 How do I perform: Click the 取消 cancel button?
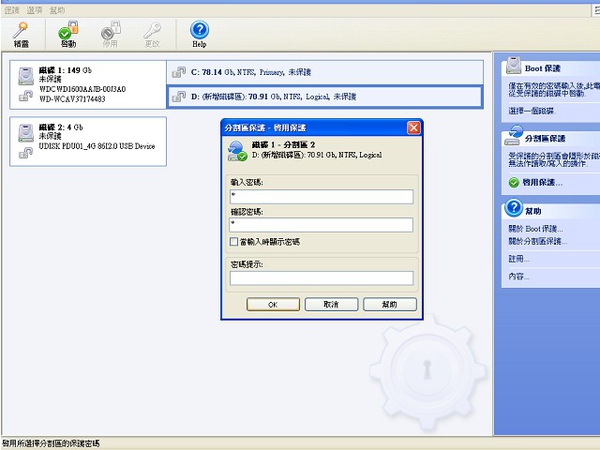331,305
